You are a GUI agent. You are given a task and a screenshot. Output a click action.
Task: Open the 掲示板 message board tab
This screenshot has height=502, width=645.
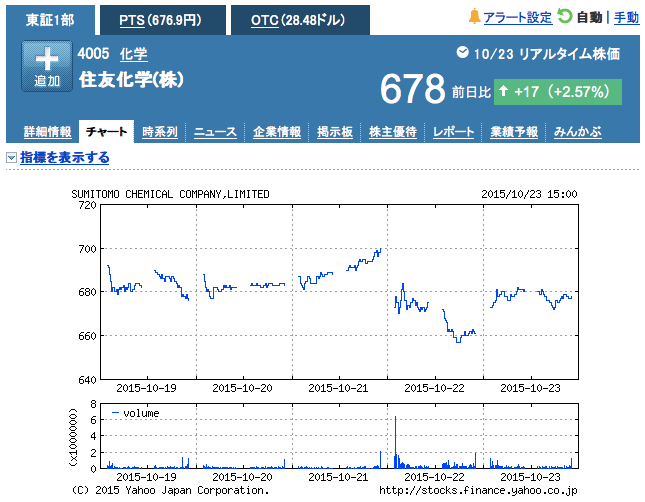click(x=335, y=132)
